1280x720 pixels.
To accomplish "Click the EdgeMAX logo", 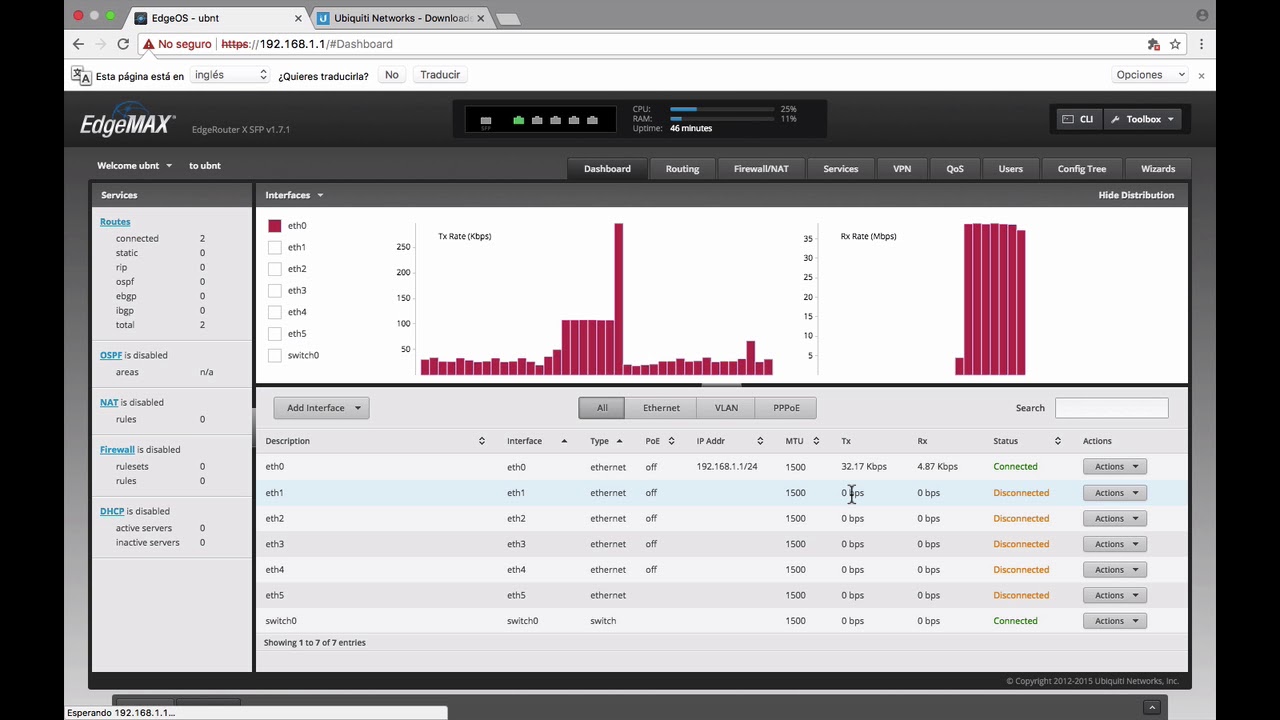I will (127, 120).
